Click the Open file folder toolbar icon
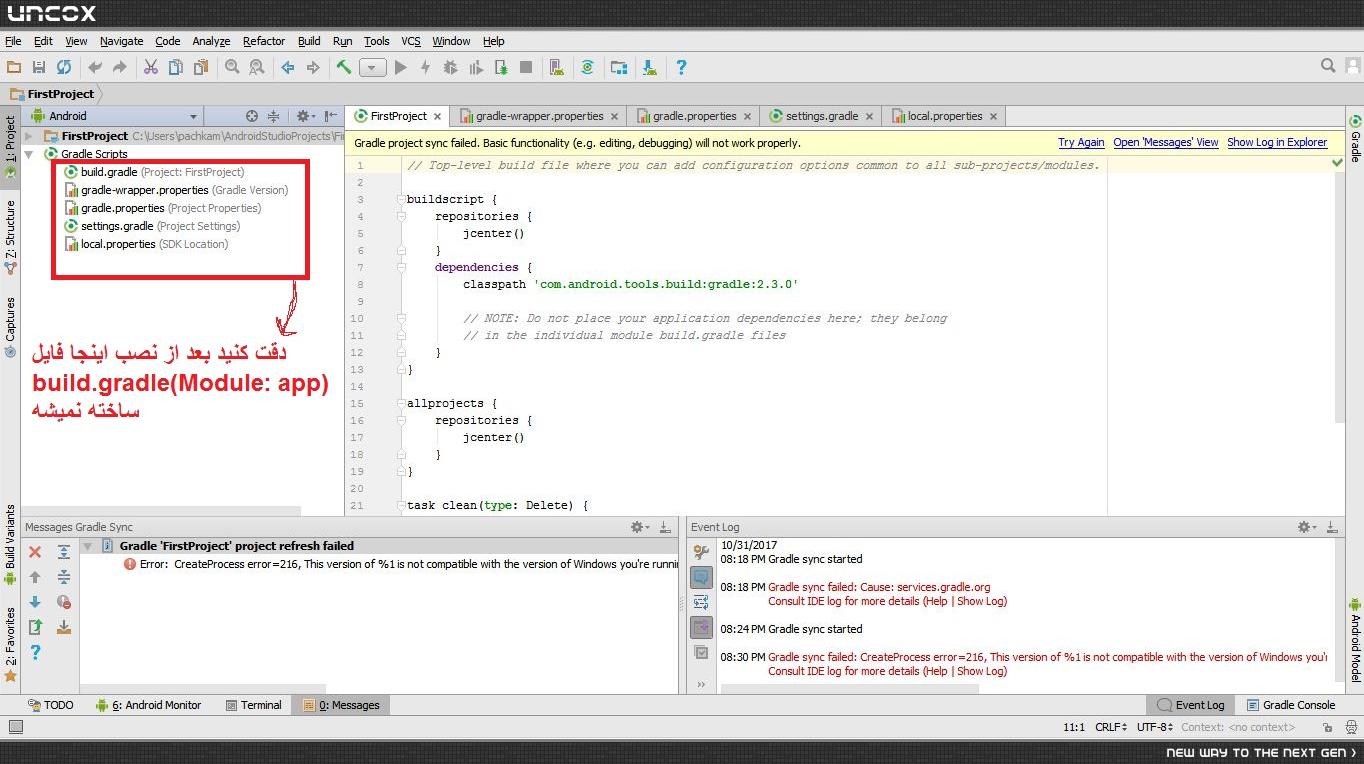 [x=14, y=67]
